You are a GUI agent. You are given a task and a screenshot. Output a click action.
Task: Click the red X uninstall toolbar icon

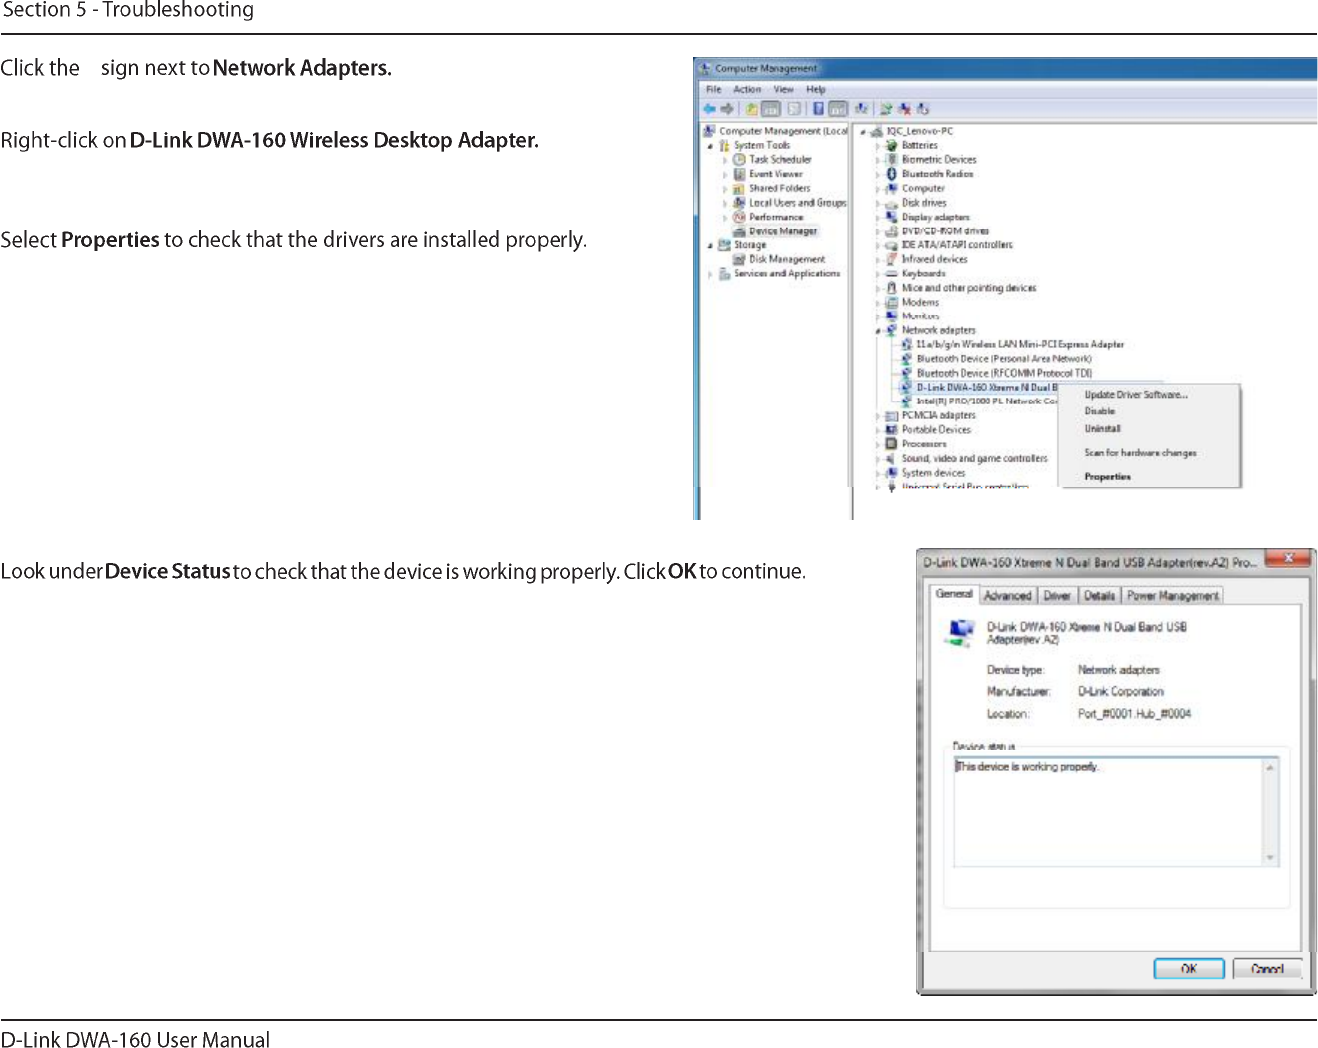pyautogui.click(x=904, y=109)
